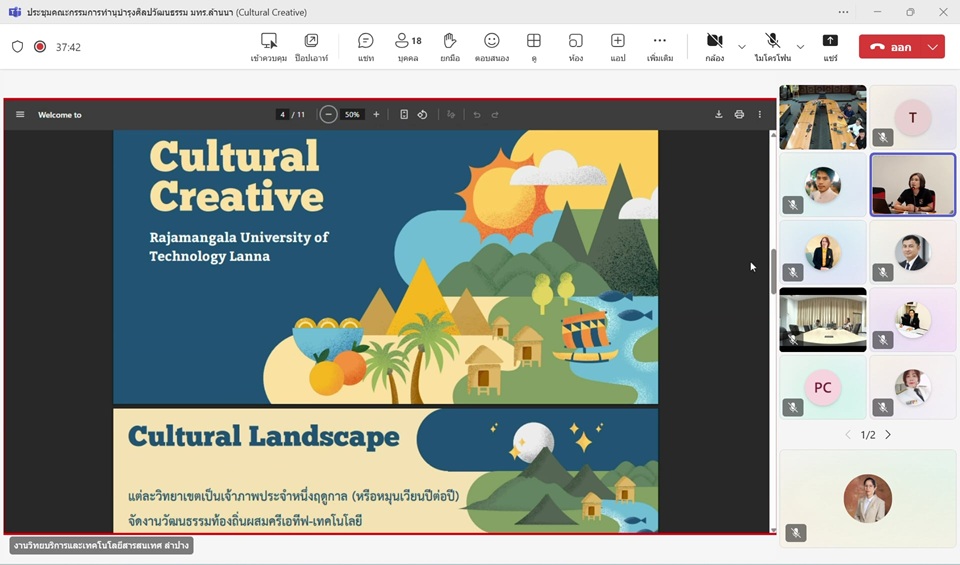Screen dimensions: 960x565
Task: Go to next page of participant gallery
Action: pos(888,435)
